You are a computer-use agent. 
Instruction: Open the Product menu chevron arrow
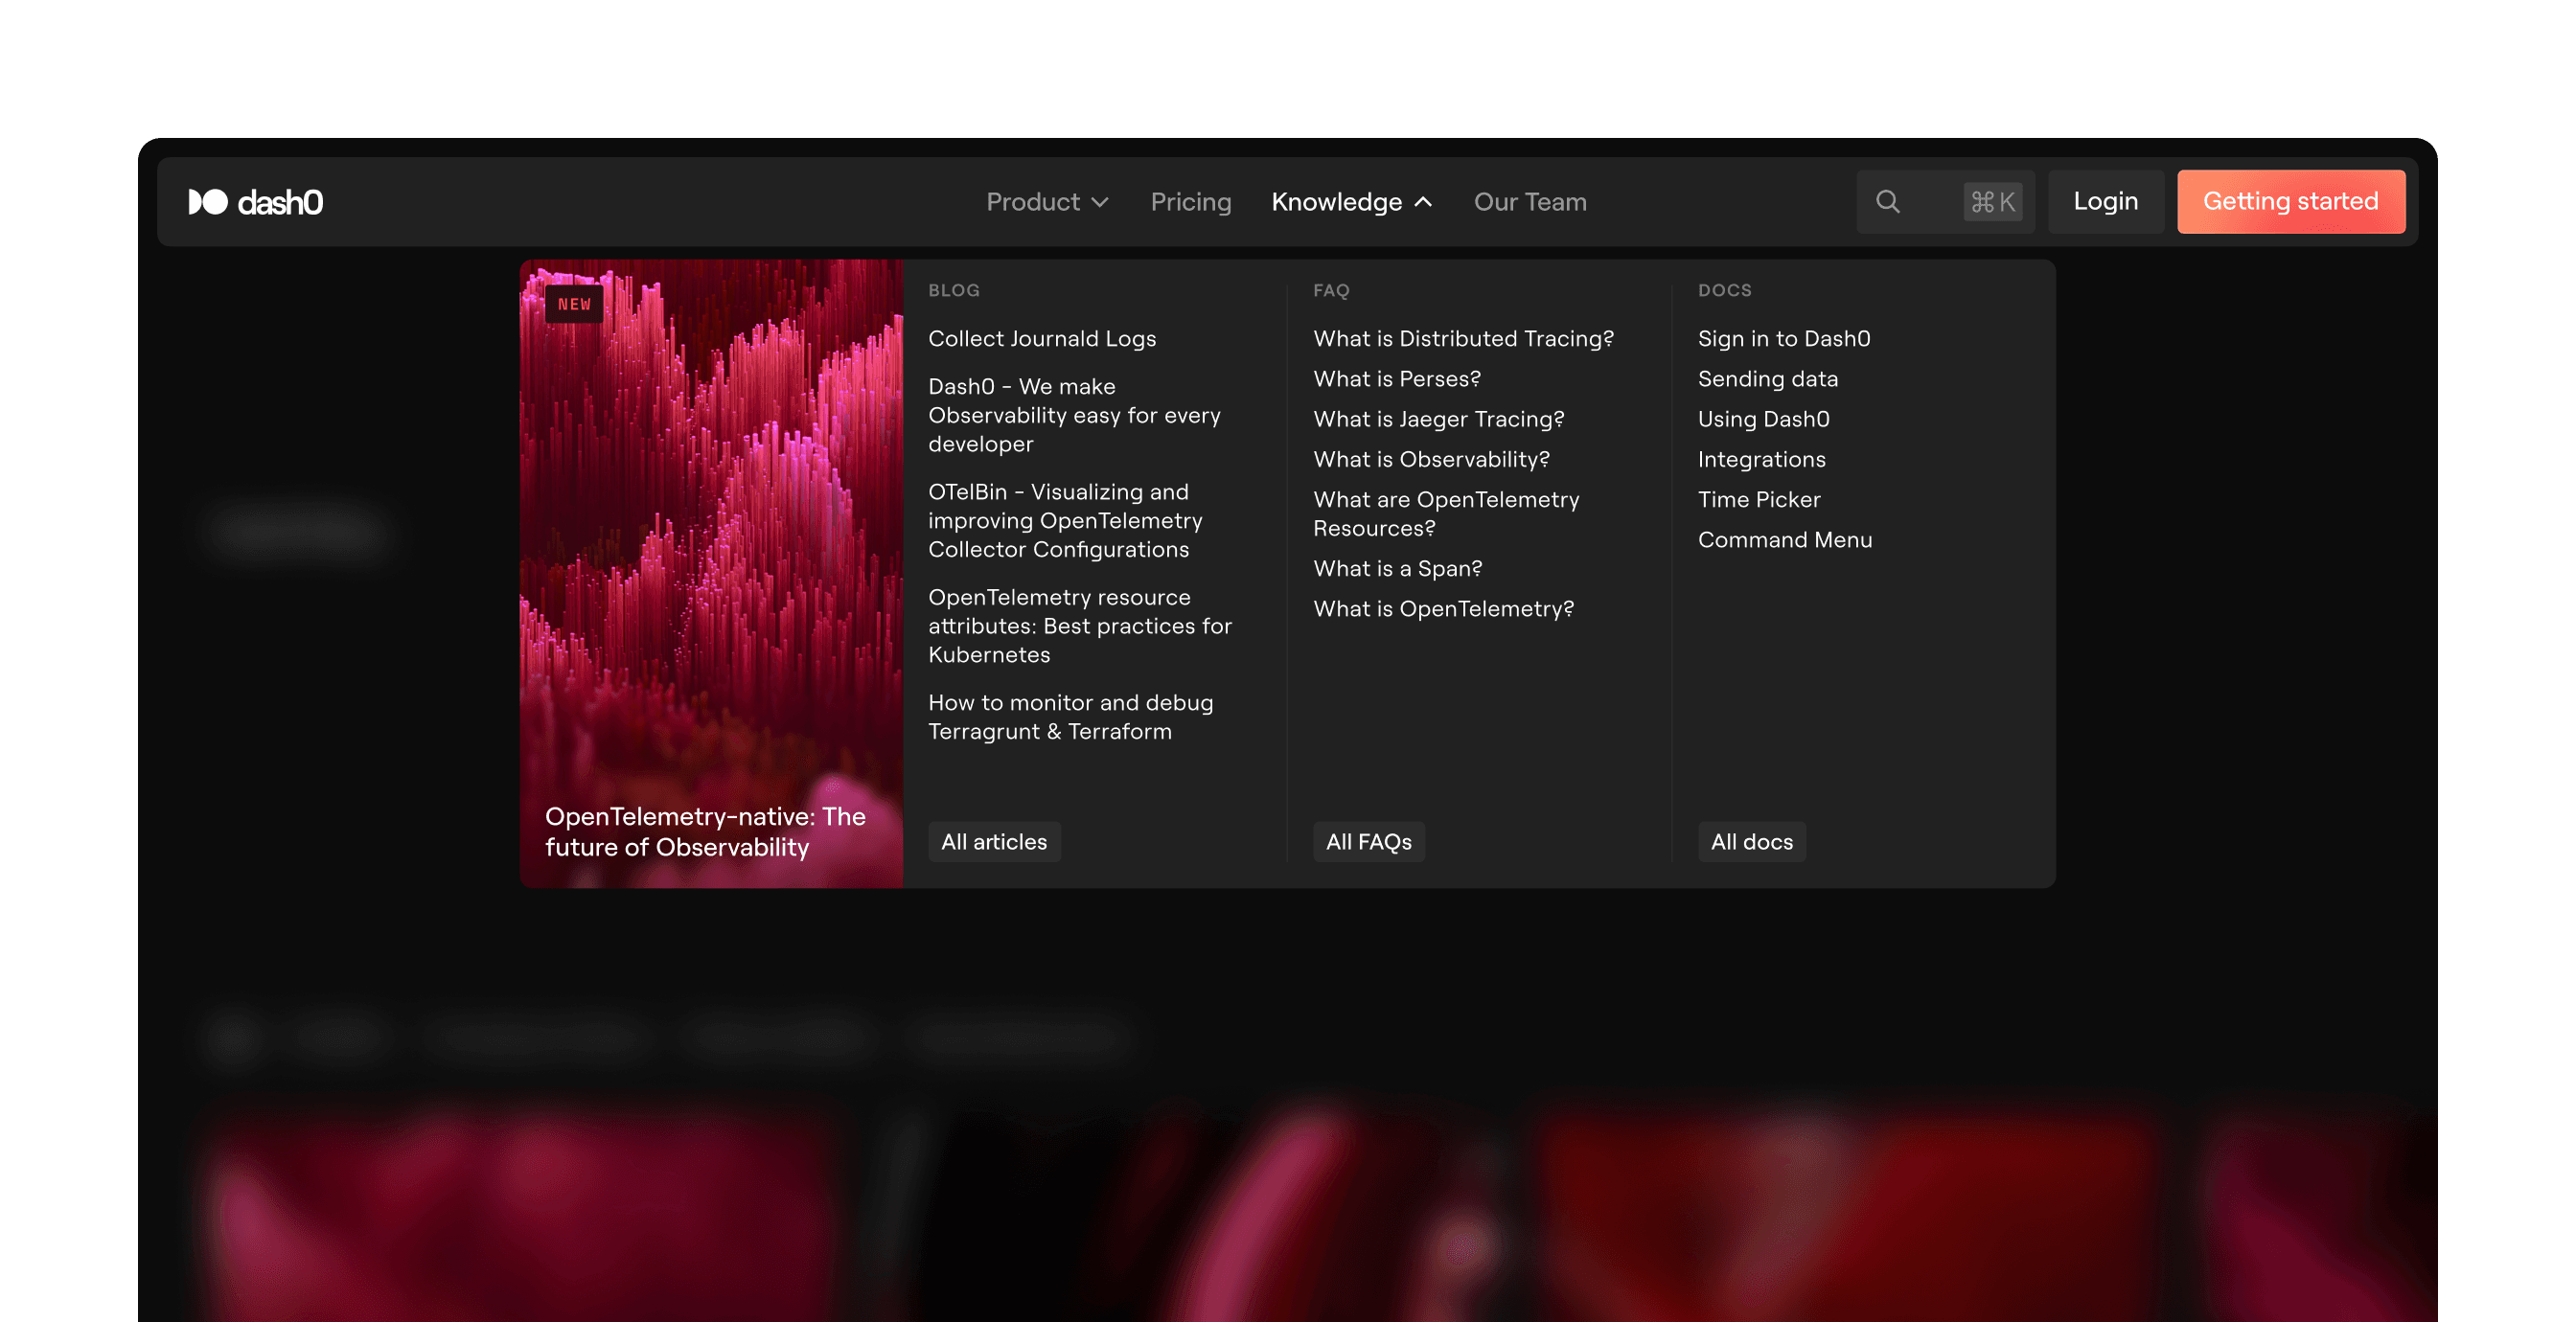pos(1100,201)
